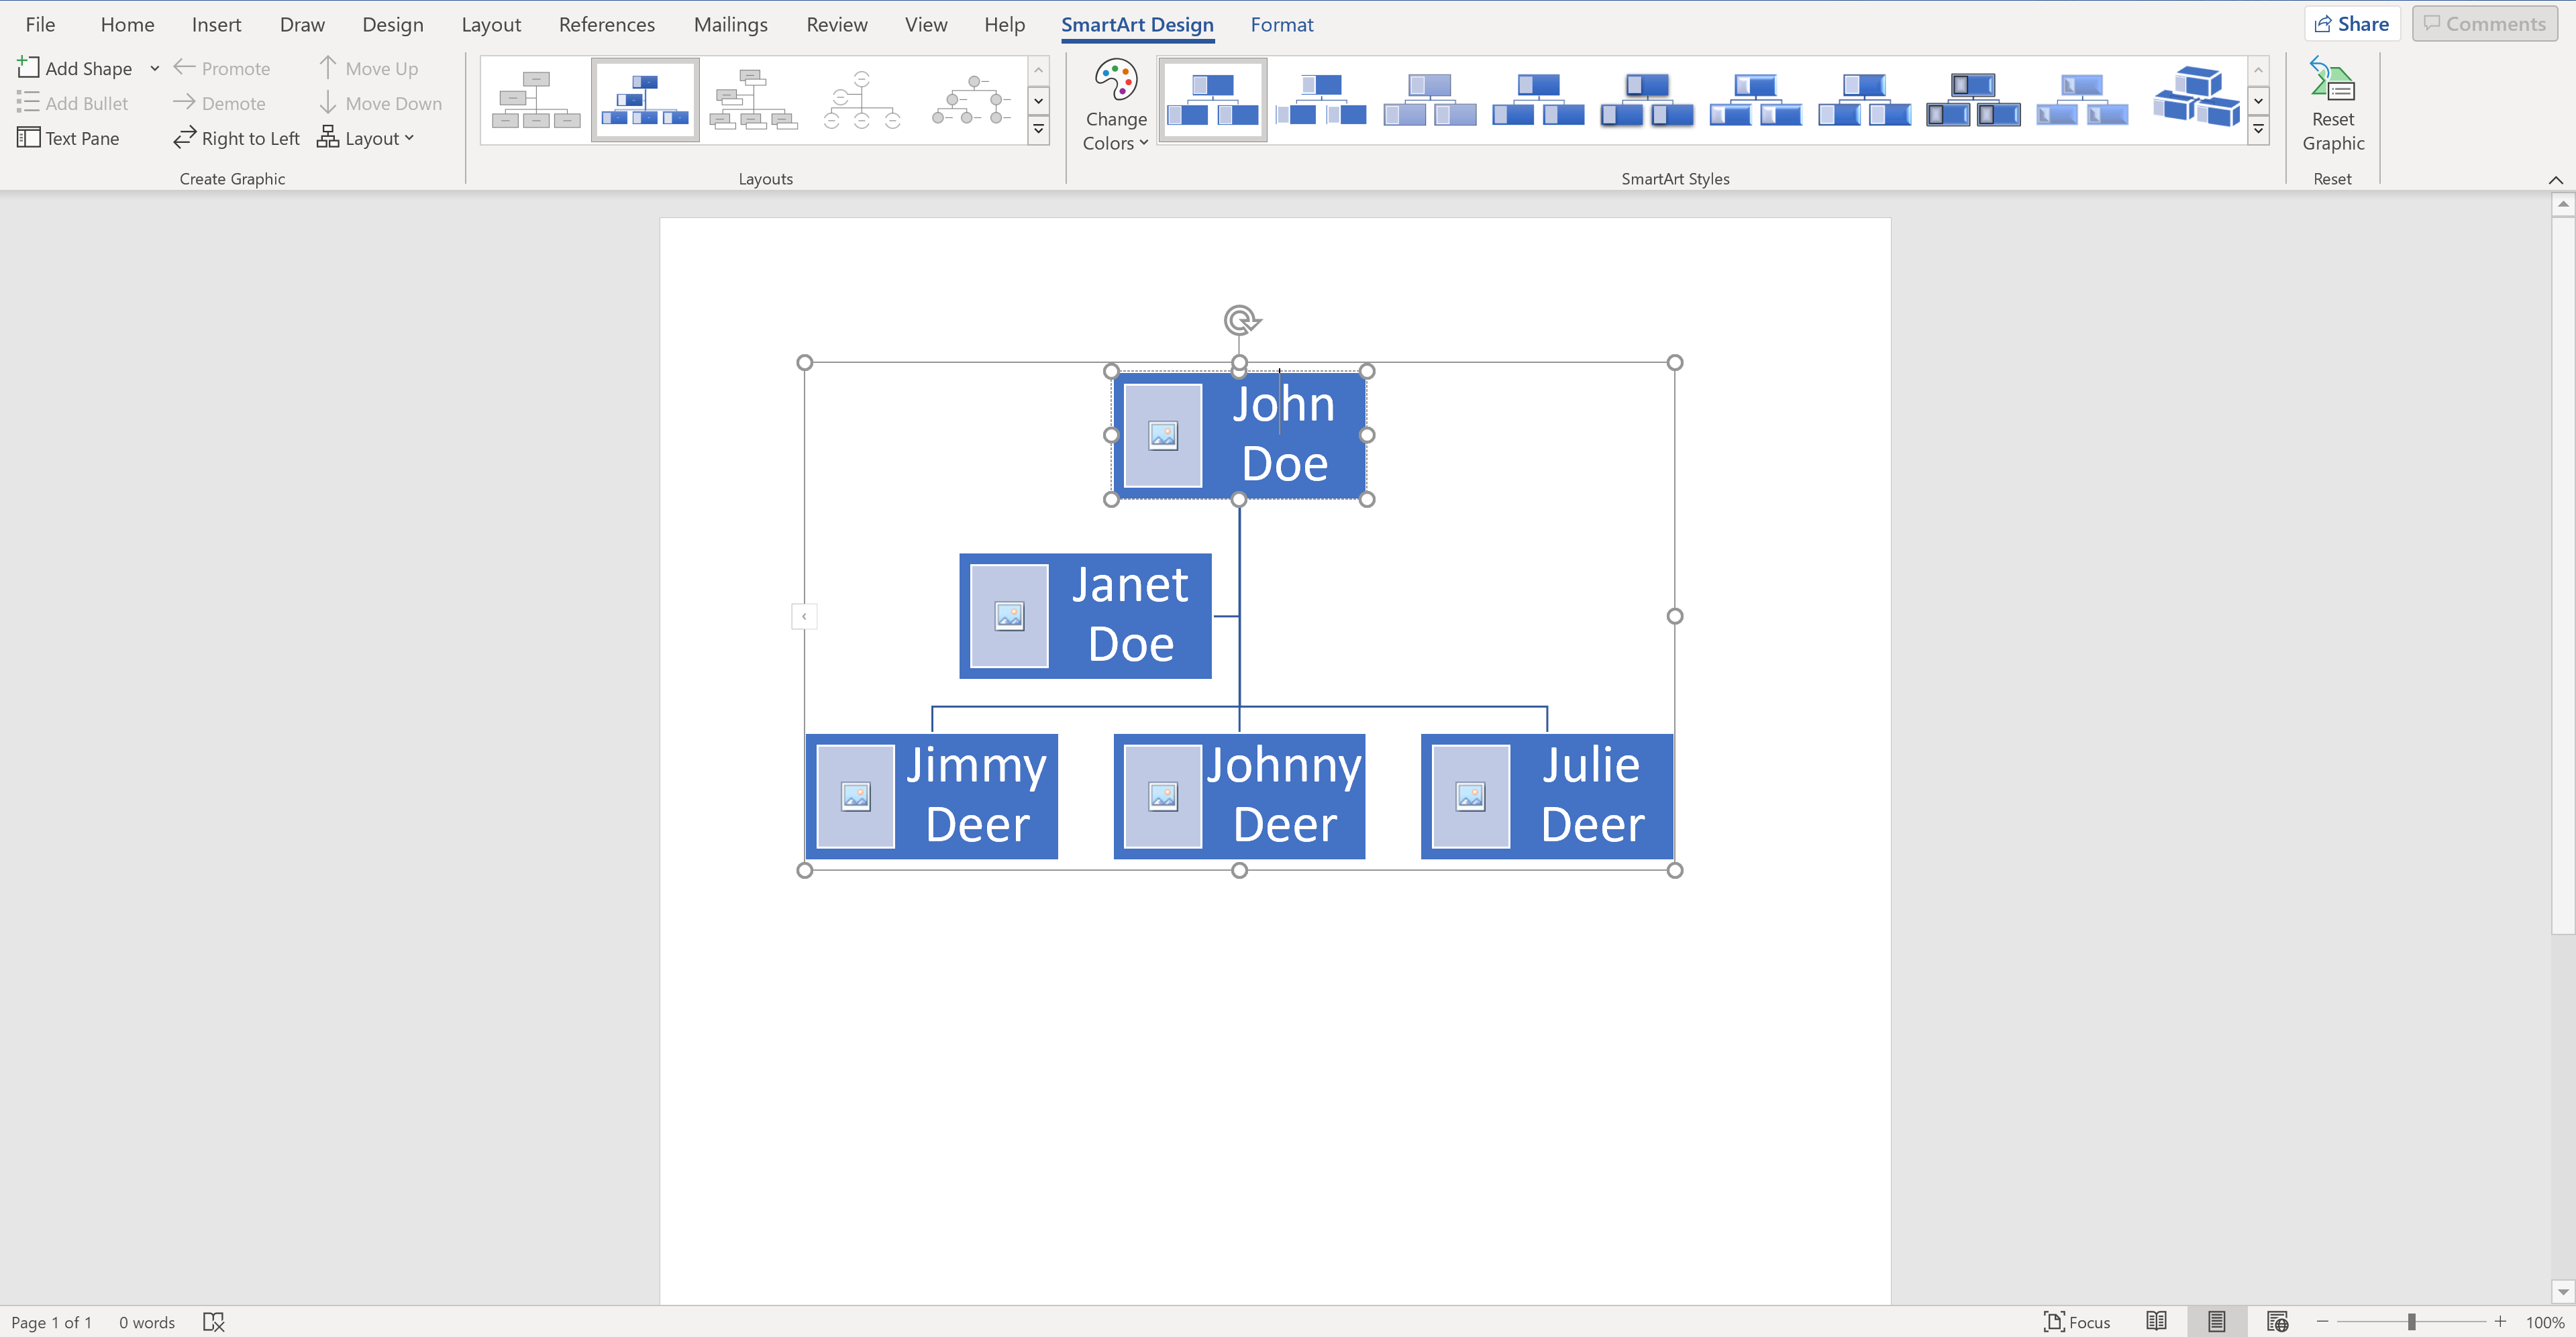Viewport: 2576px width, 1337px height.
Task: Open the spelling proofing status icon
Action: click(x=213, y=1321)
